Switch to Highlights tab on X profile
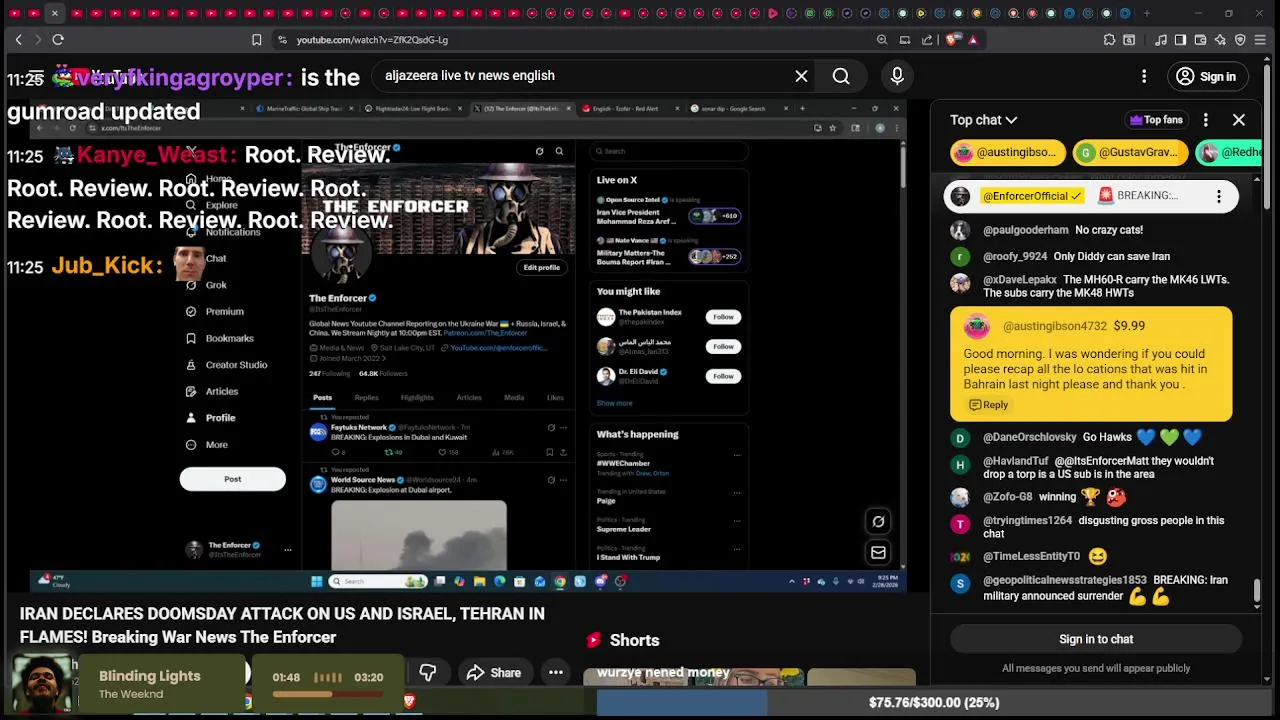 click(x=417, y=398)
